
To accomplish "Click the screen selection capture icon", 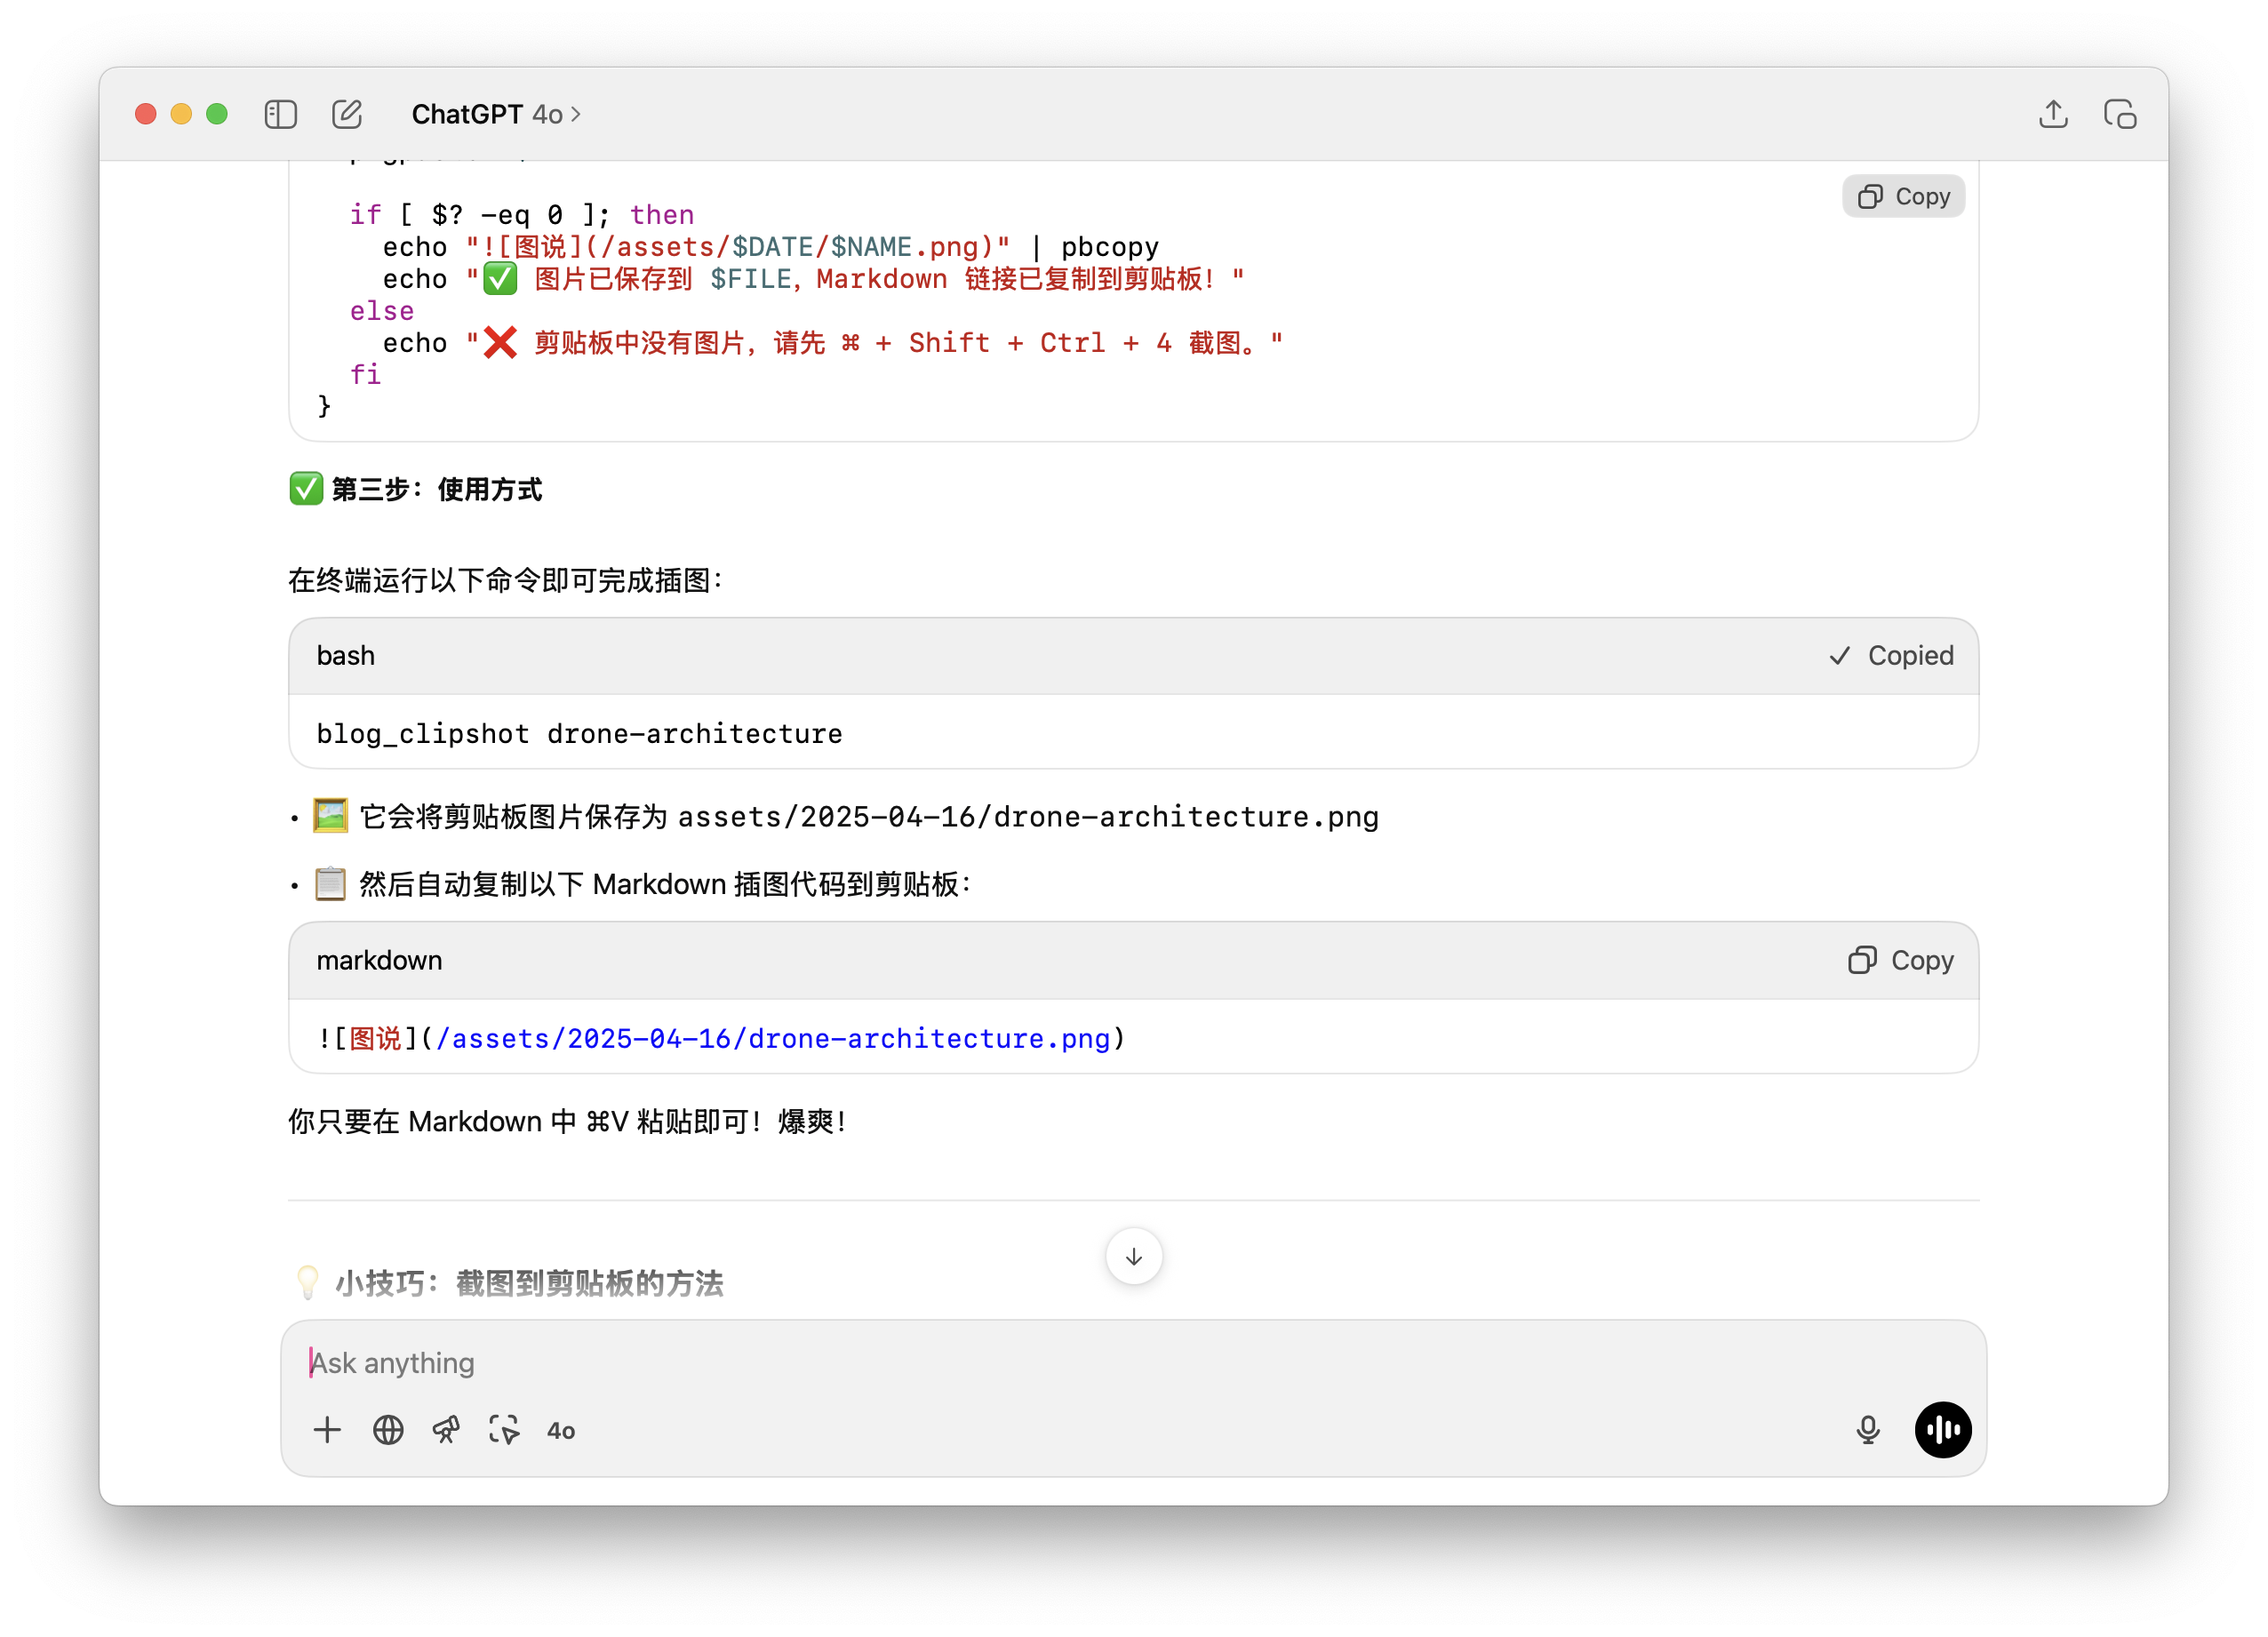I will point(504,1430).
